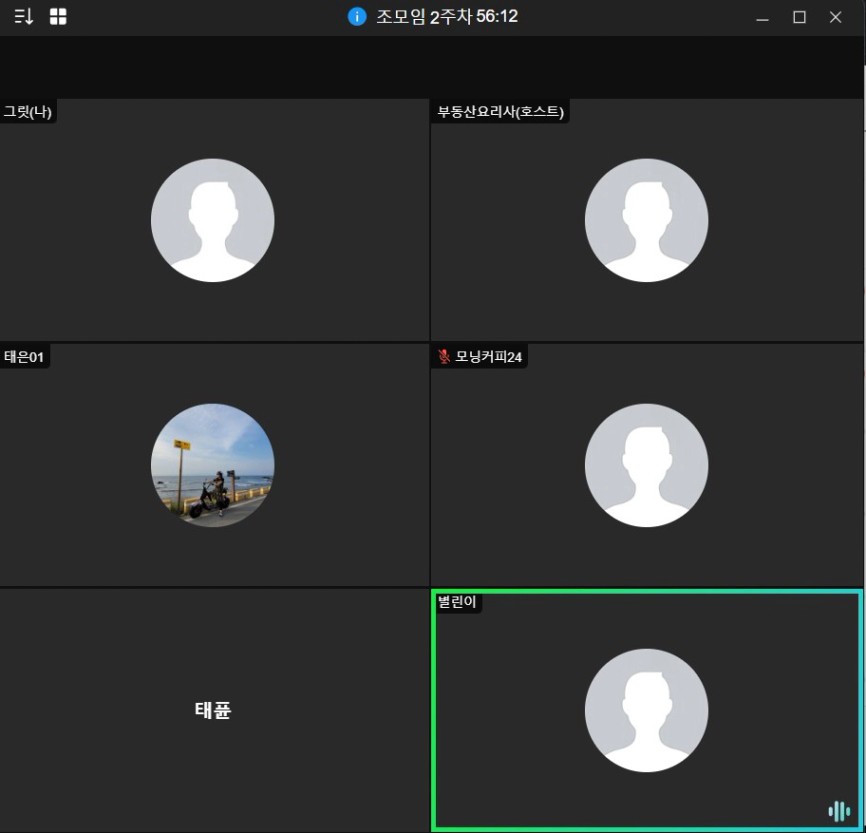Select the 부동산요리사(호스트) name label

point(500,112)
